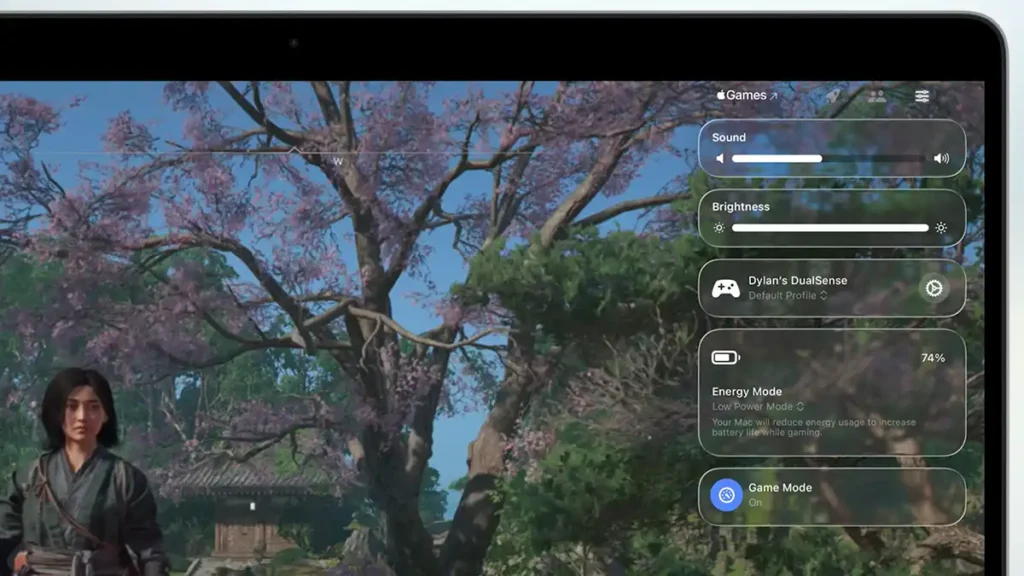1024x576 pixels.
Task: Expand the Low Power Mode dropdown
Action: [758, 407]
